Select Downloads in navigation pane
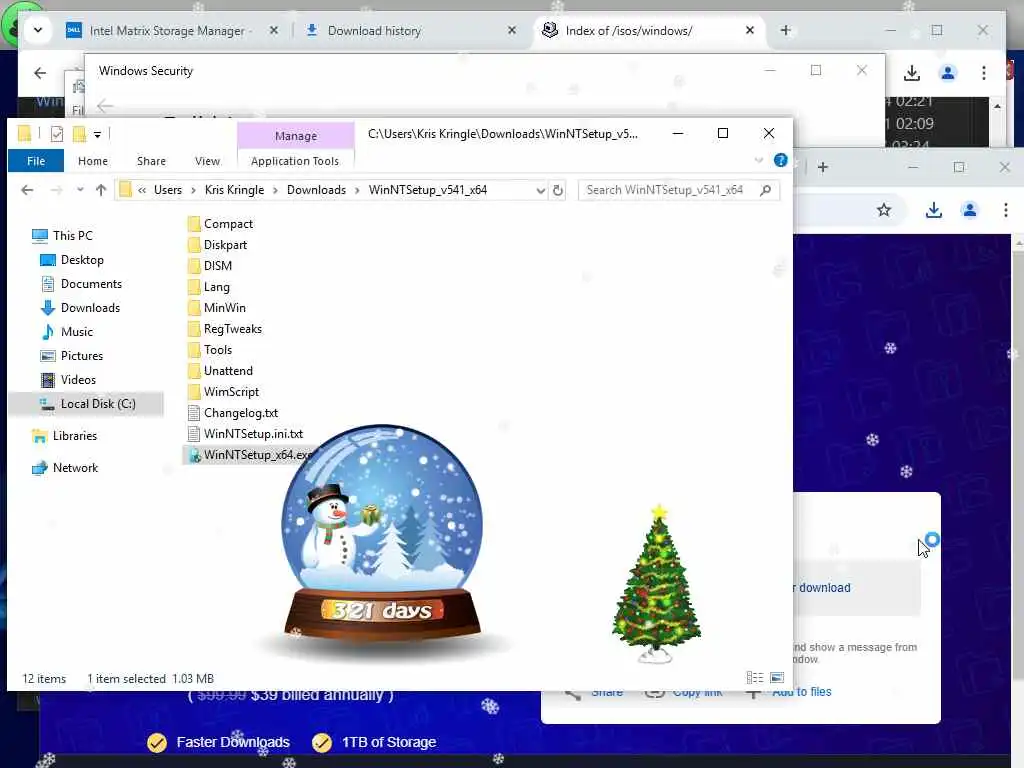 [x=80, y=308]
